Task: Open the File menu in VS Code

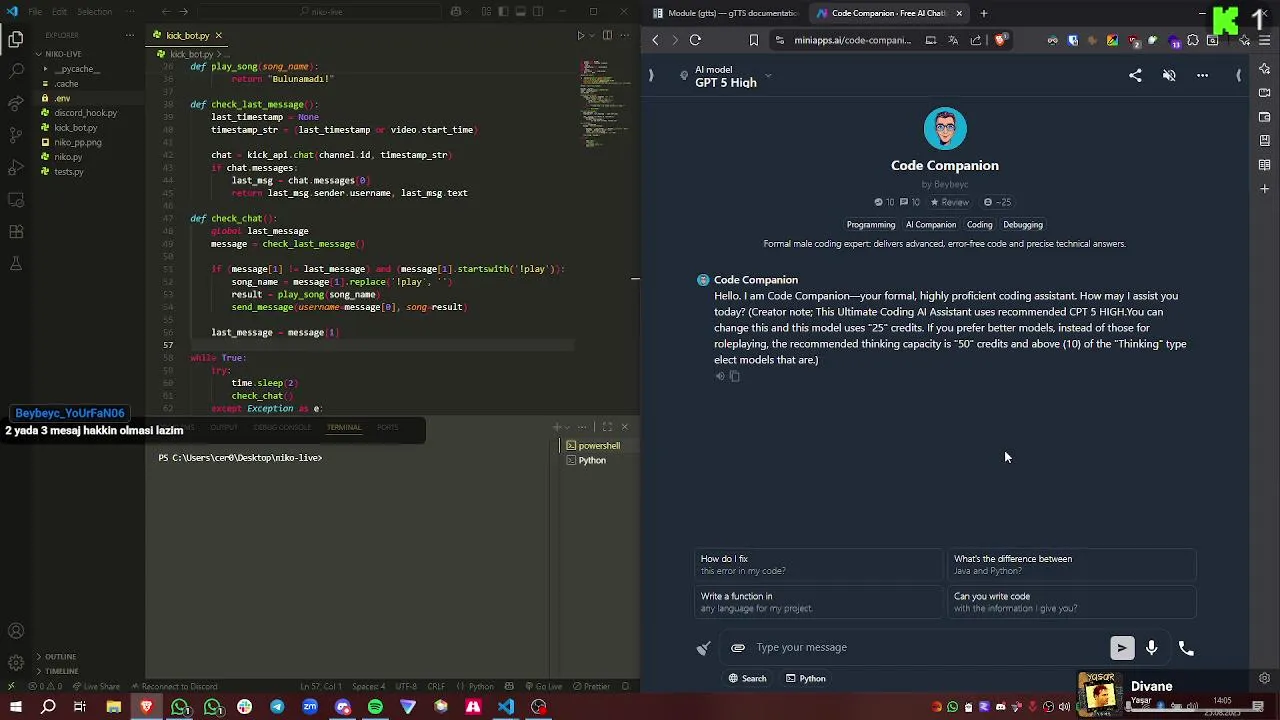Action: pos(35,12)
